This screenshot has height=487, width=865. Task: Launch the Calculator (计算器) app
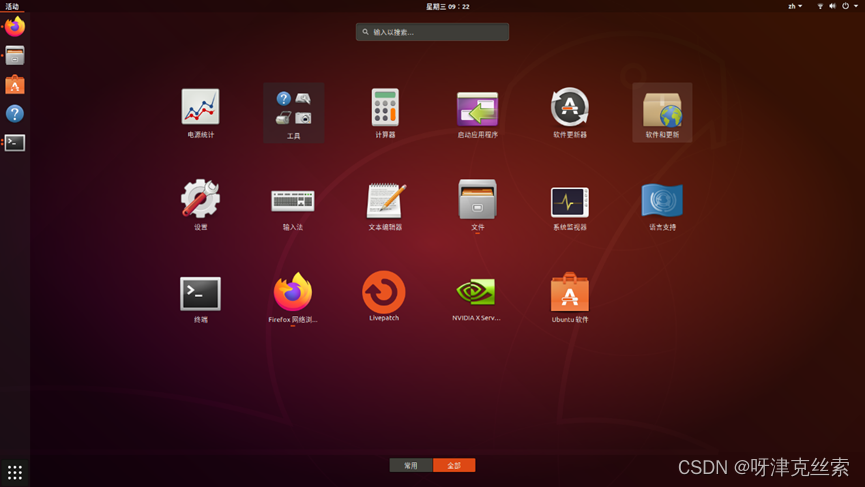(x=385, y=113)
